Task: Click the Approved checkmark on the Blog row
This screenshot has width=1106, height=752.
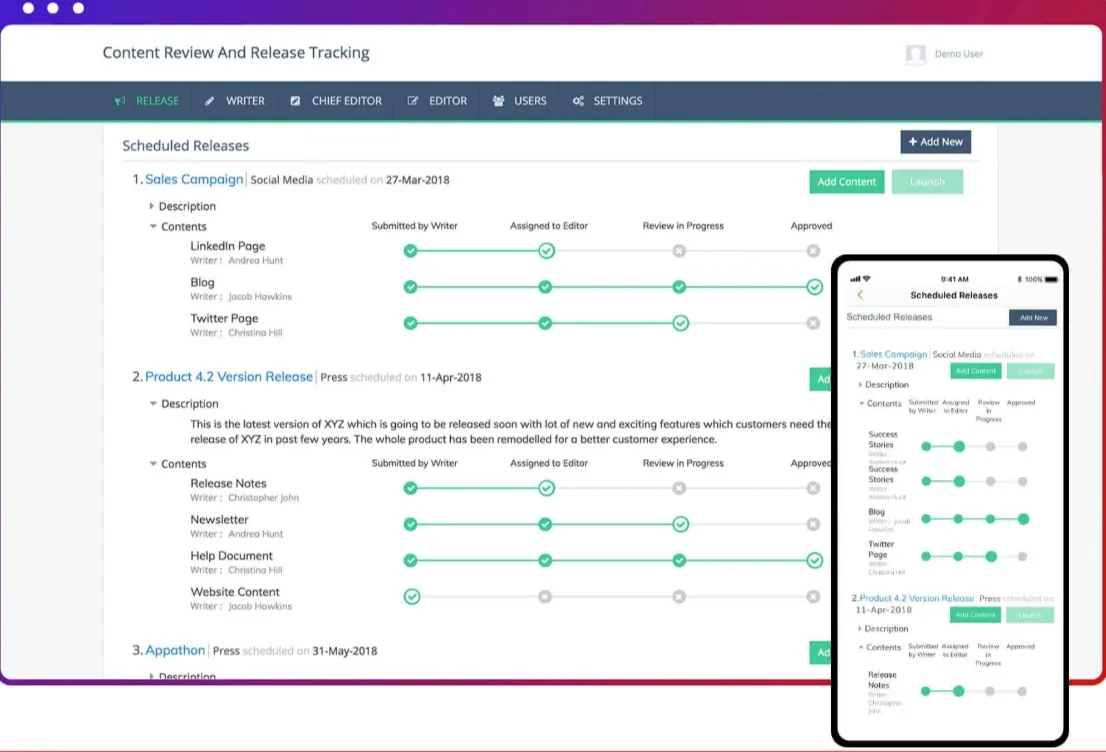Action: coord(815,287)
